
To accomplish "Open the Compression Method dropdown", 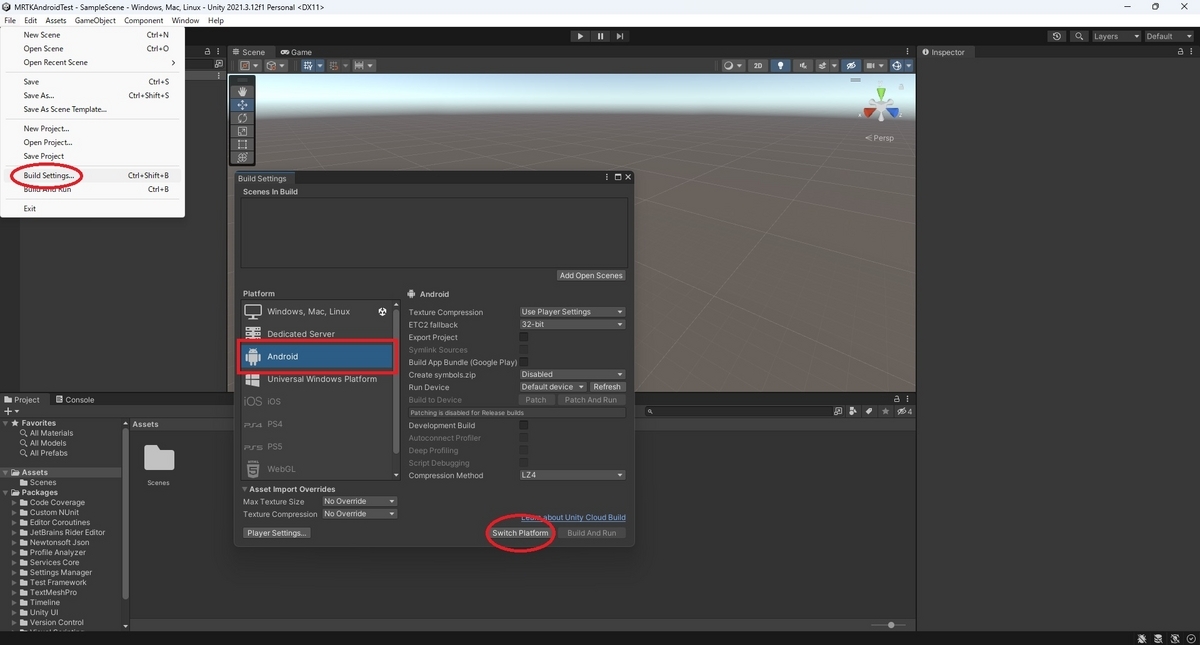I will coord(571,475).
